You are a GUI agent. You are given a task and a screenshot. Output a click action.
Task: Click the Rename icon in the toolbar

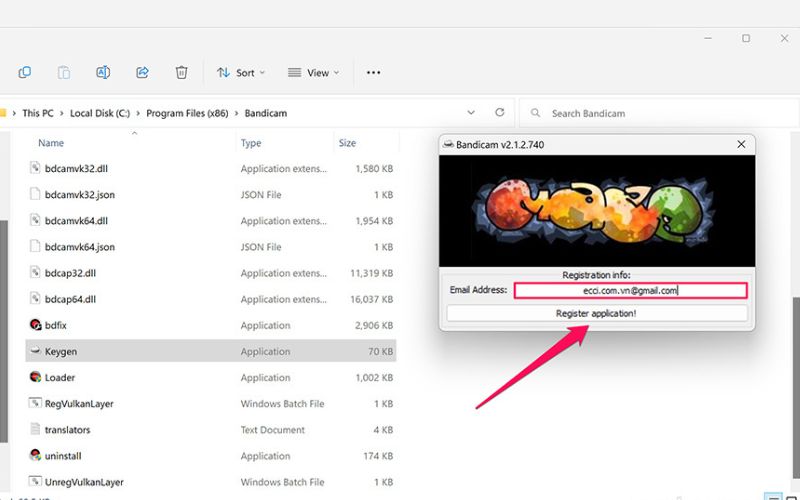pos(103,72)
